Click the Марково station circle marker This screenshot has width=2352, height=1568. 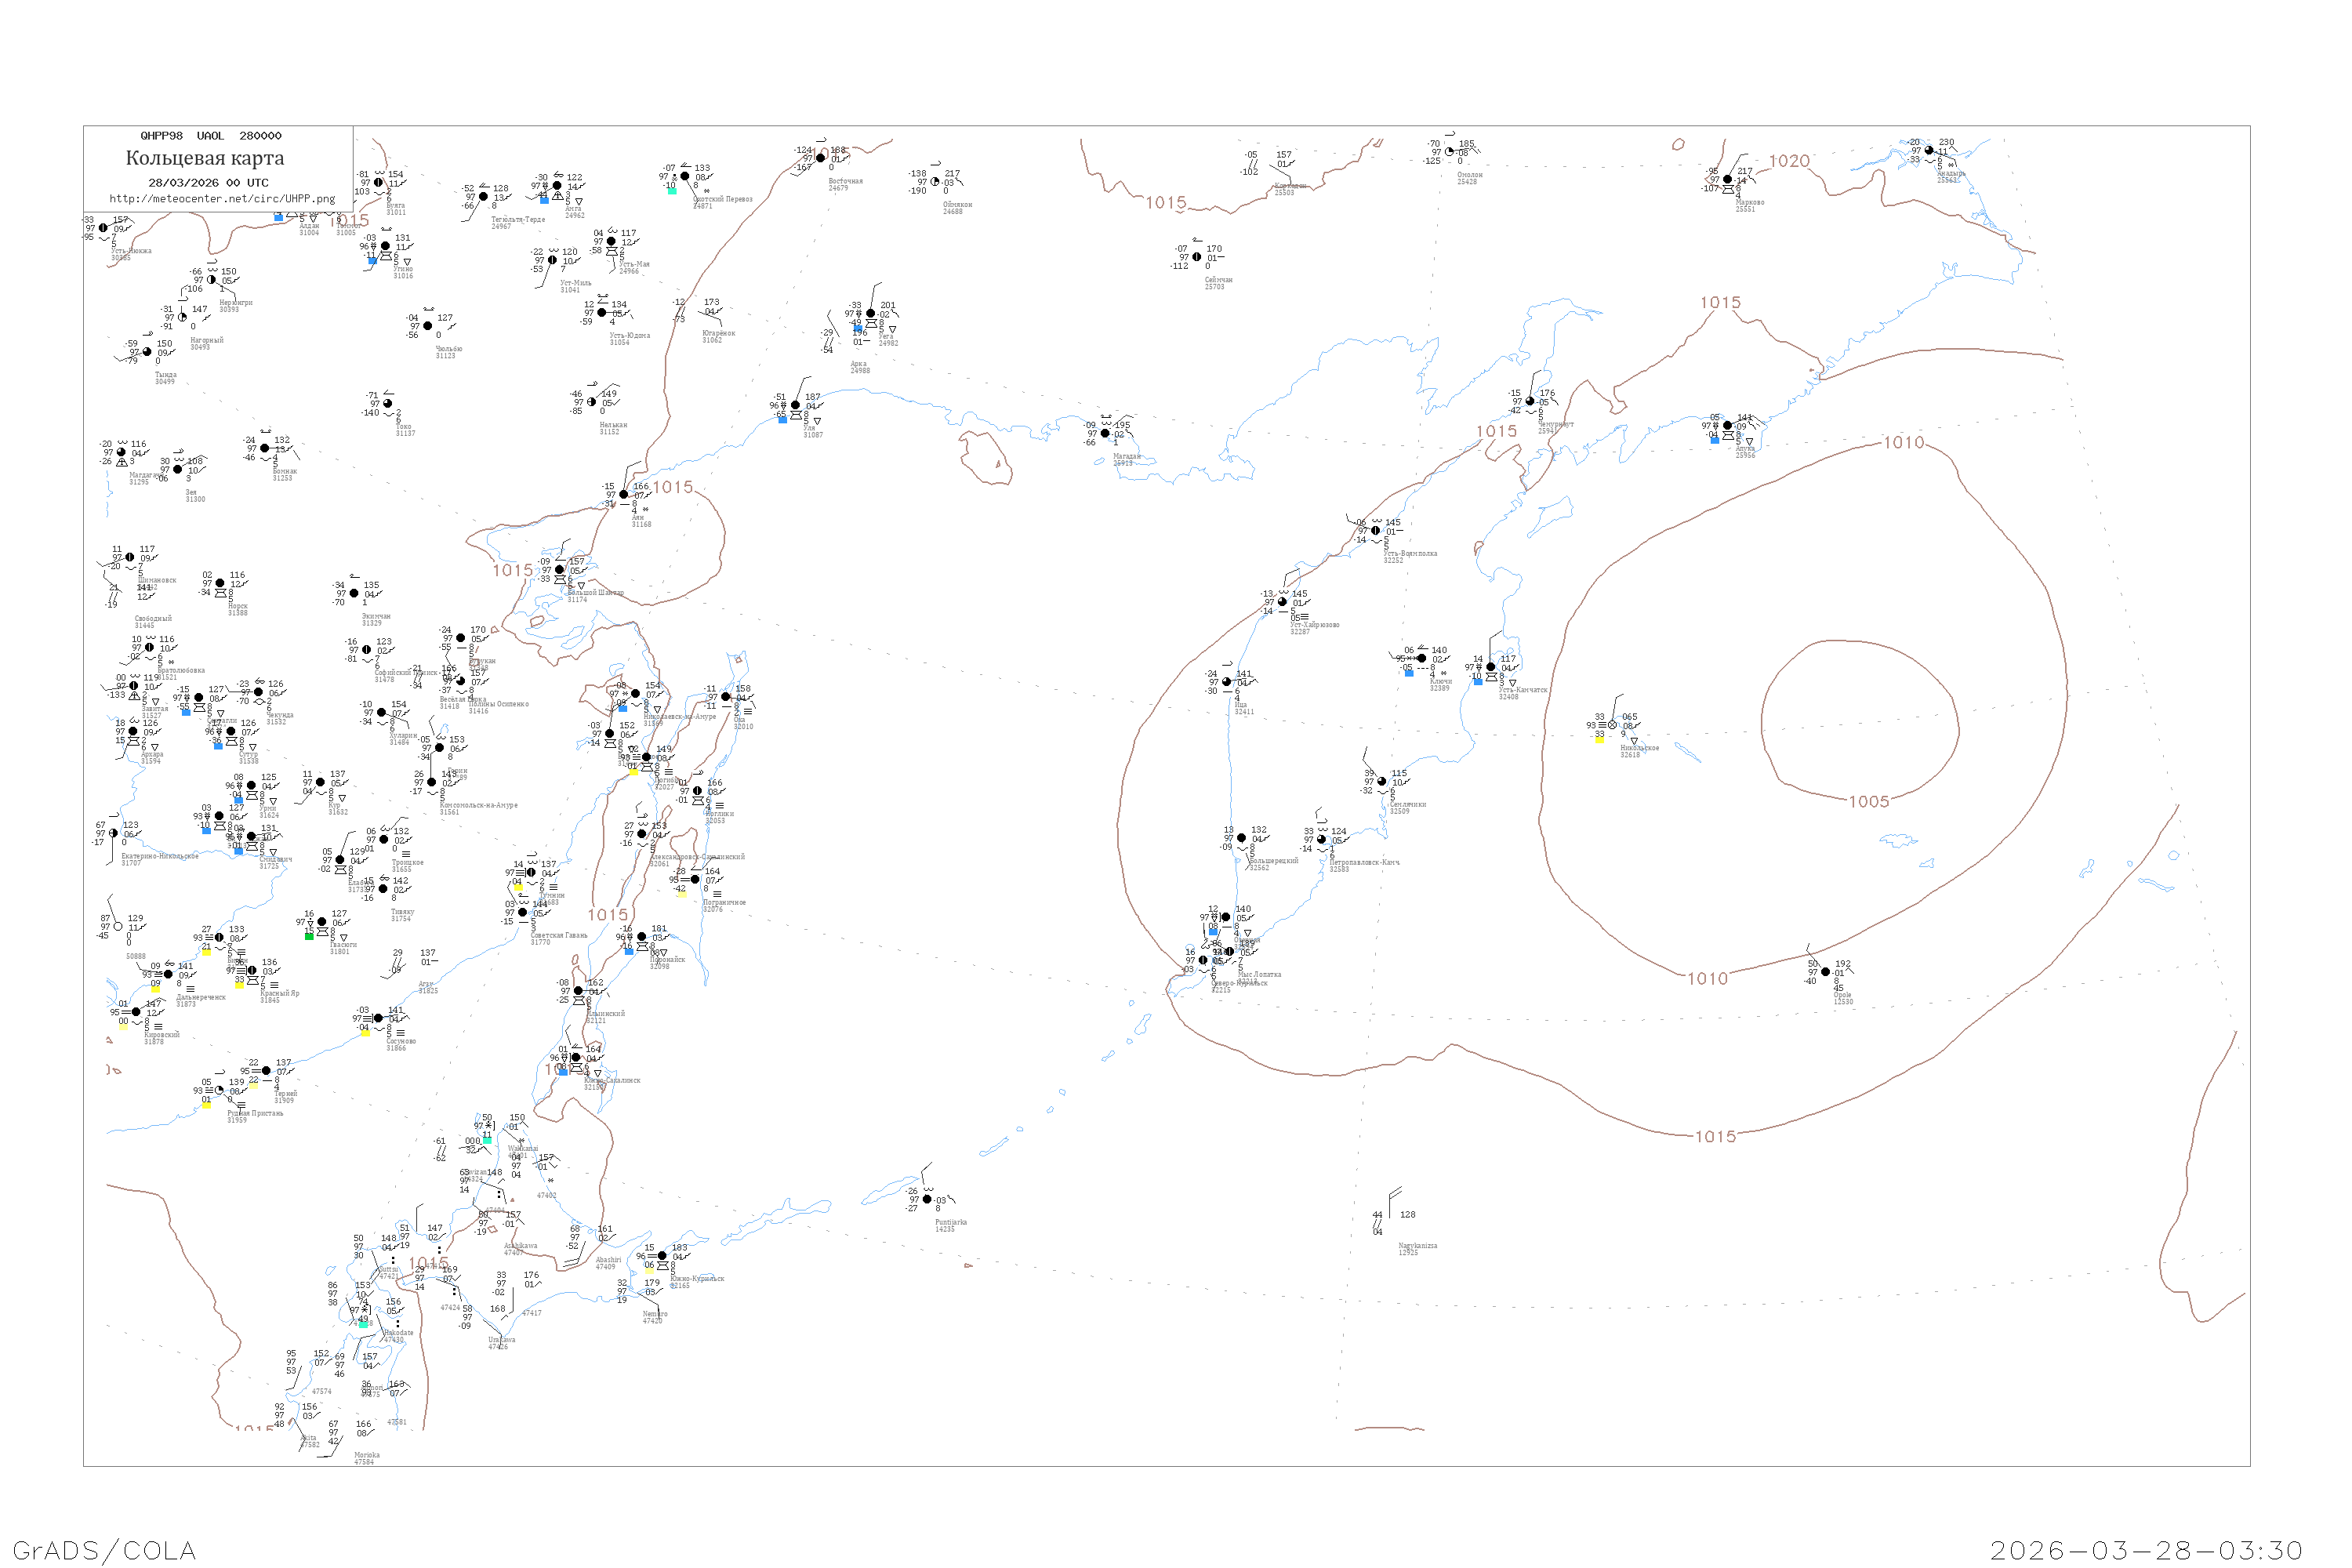tap(1727, 179)
